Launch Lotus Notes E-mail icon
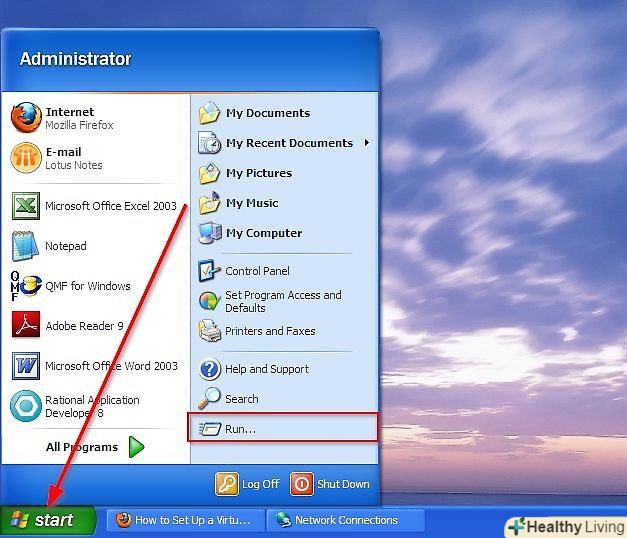The image size is (627, 538). point(26,158)
